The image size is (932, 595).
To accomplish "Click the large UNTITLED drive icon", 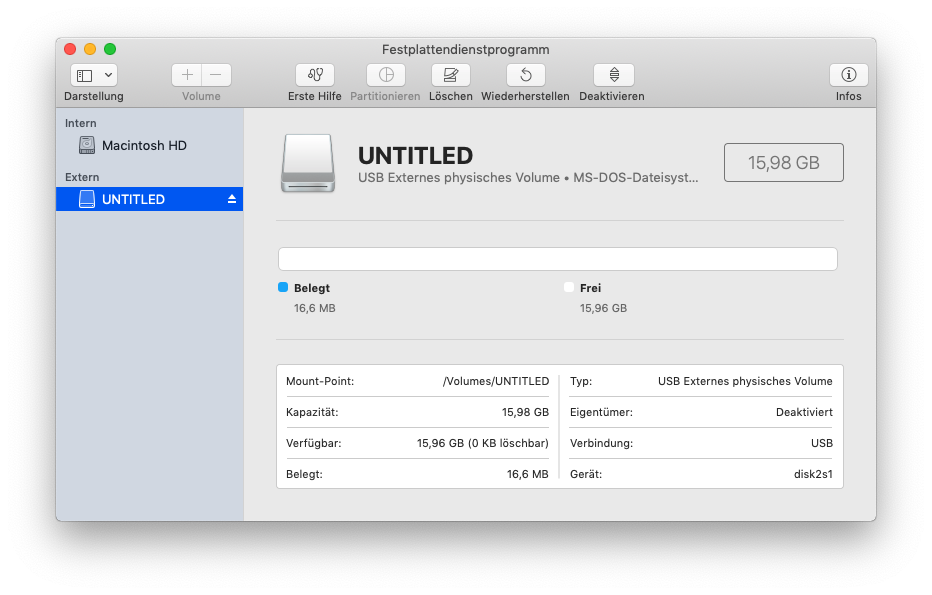I will tap(309, 164).
